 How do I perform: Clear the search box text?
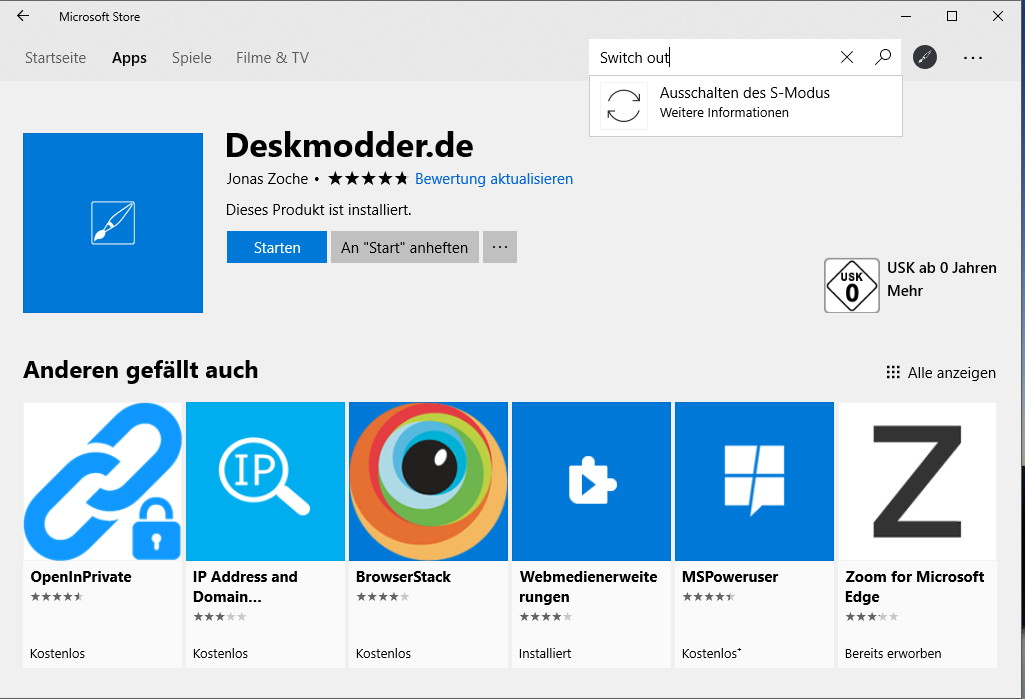click(x=847, y=58)
